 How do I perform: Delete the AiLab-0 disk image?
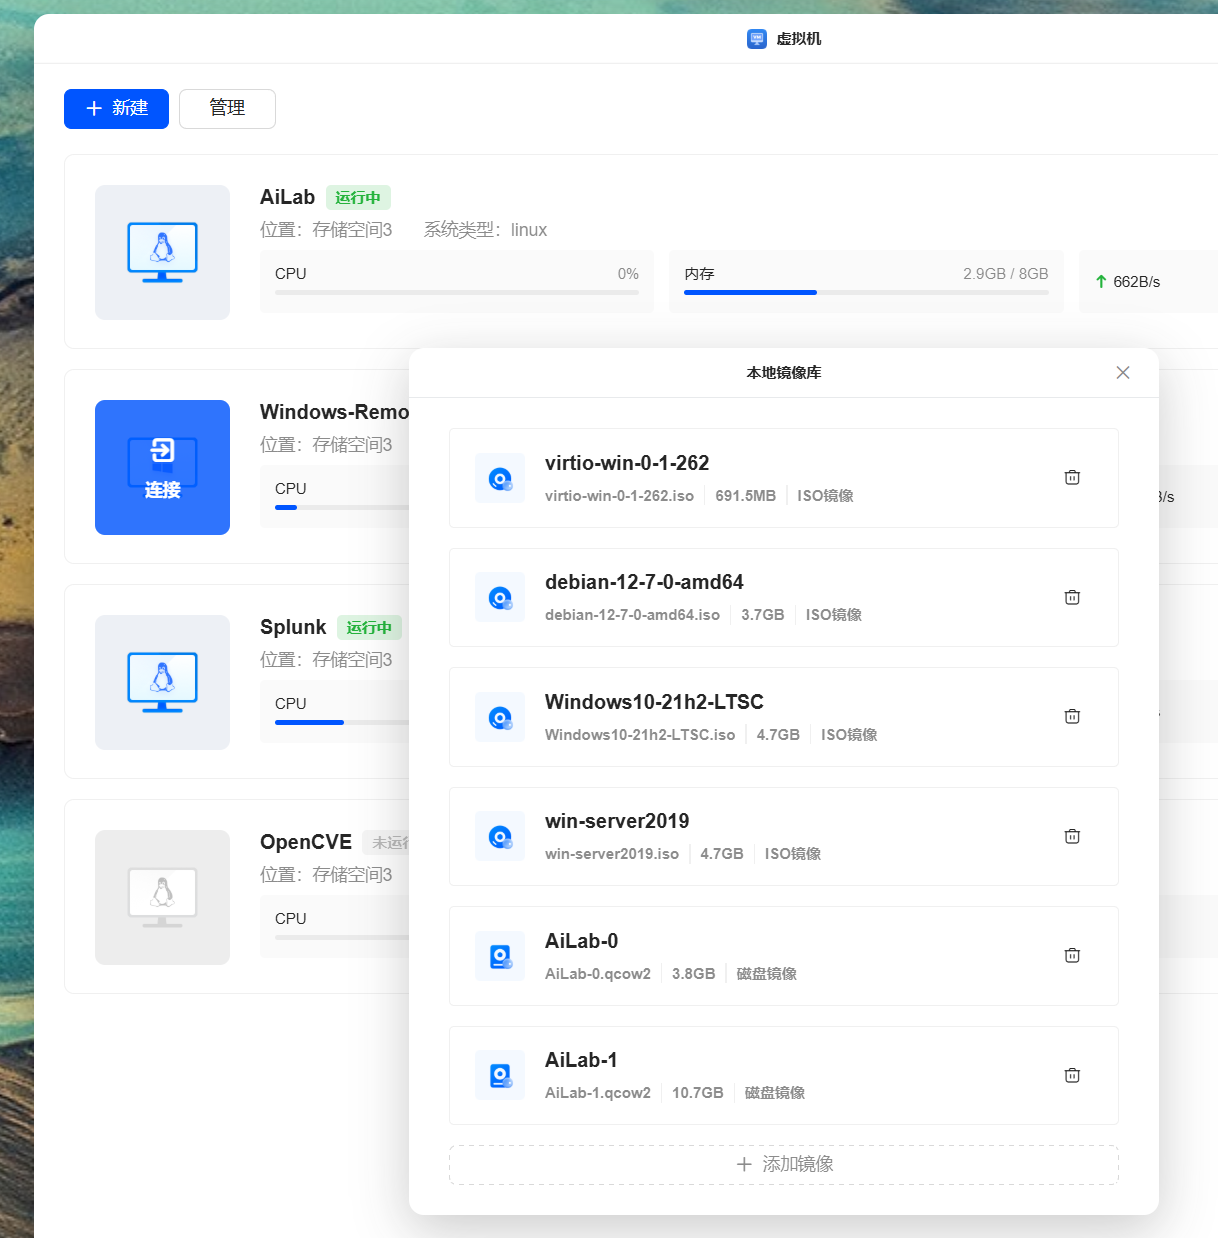tap(1072, 956)
